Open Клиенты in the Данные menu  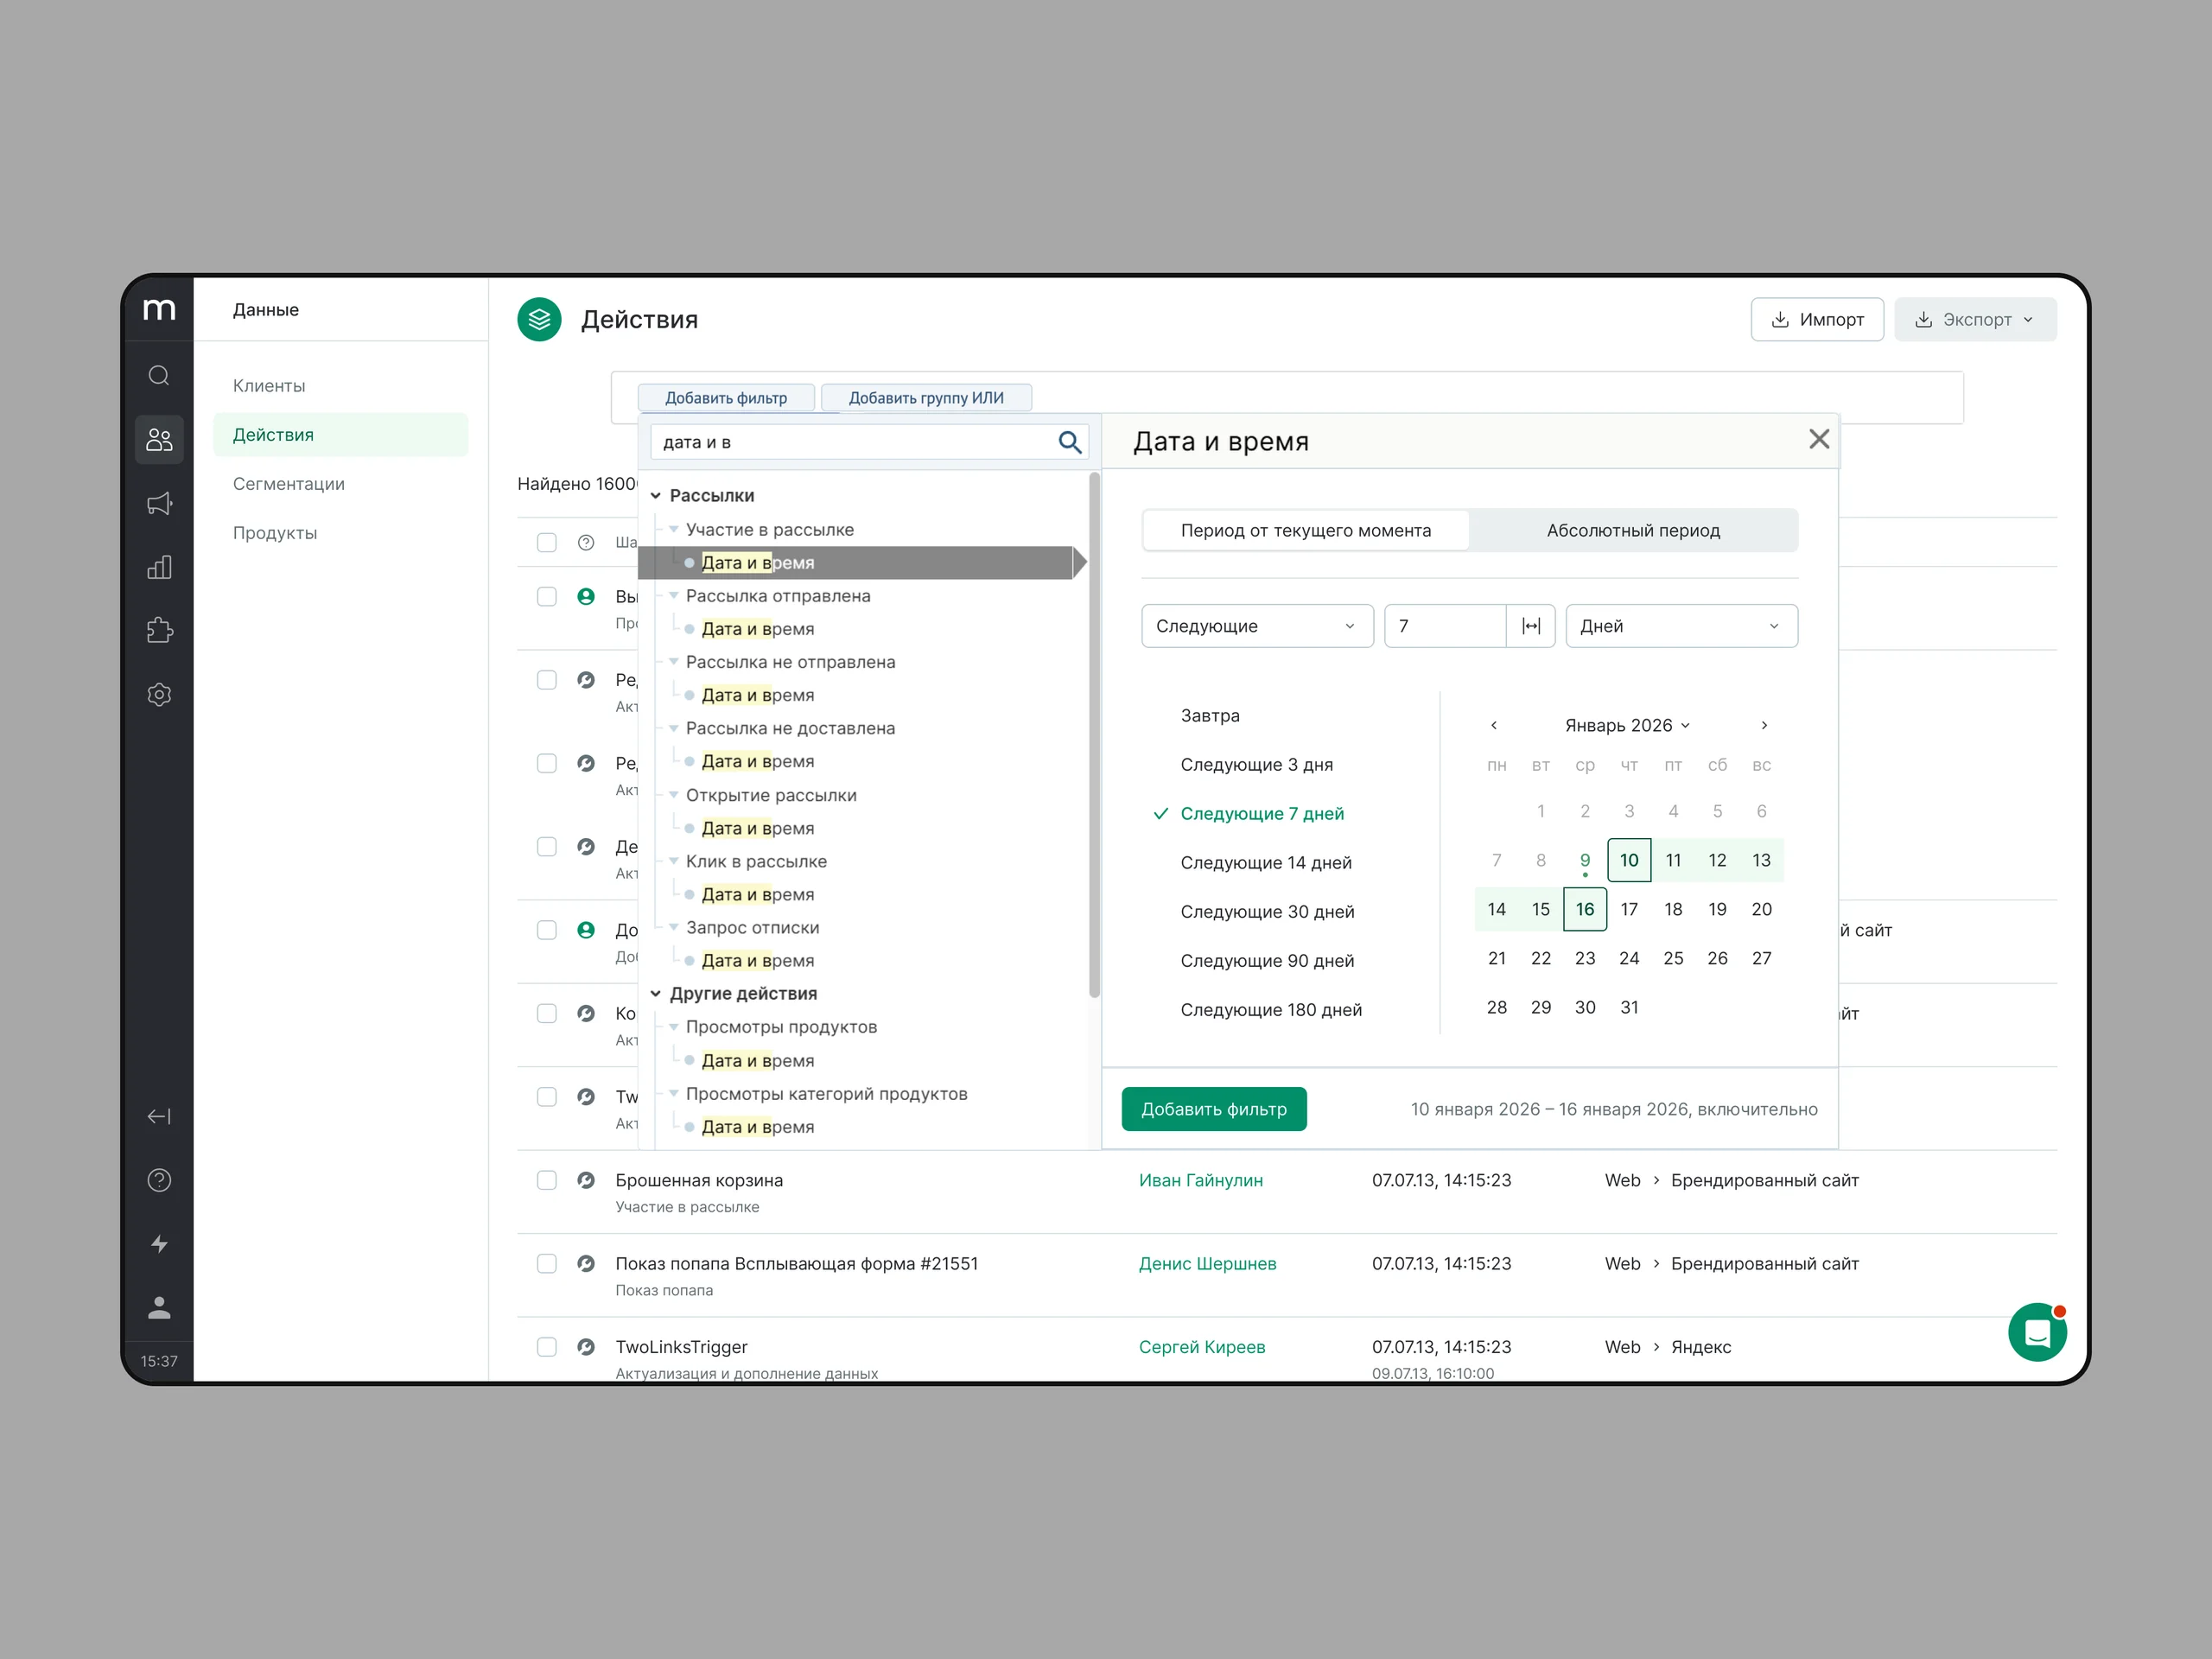point(269,386)
